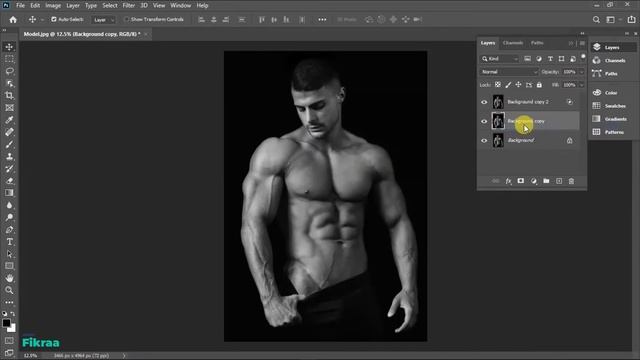Select the Rectangle shape tool
The width and height of the screenshot is (640, 360).
click(x=9, y=266)
